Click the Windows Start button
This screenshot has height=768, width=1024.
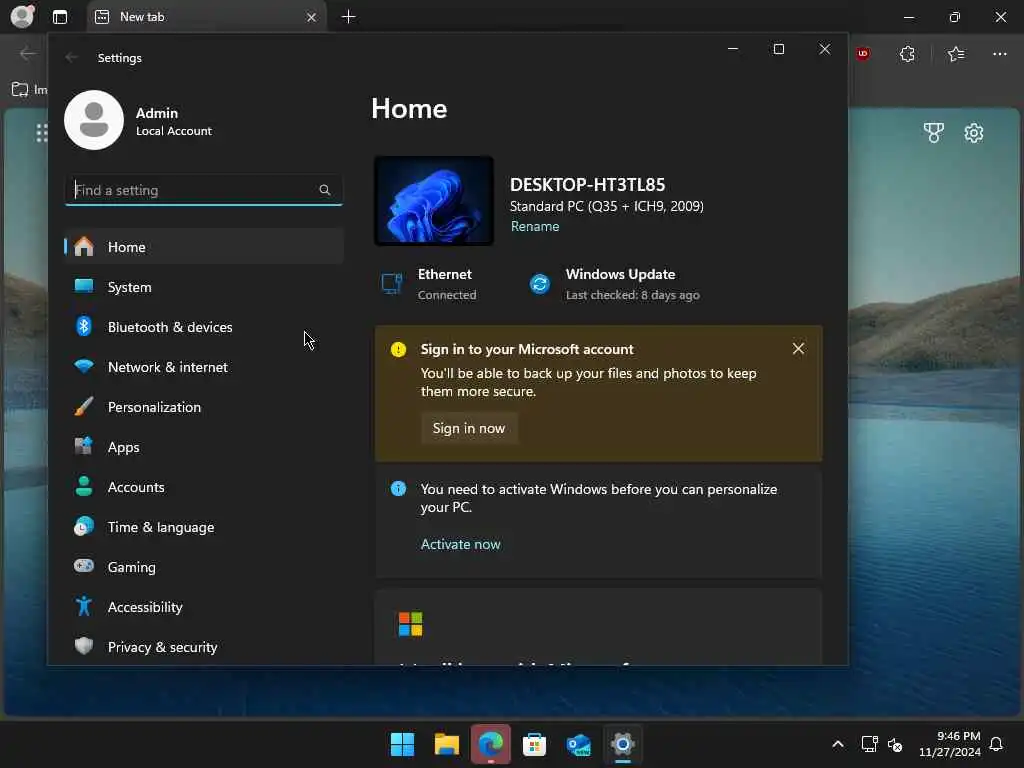[x=402, y=744]
